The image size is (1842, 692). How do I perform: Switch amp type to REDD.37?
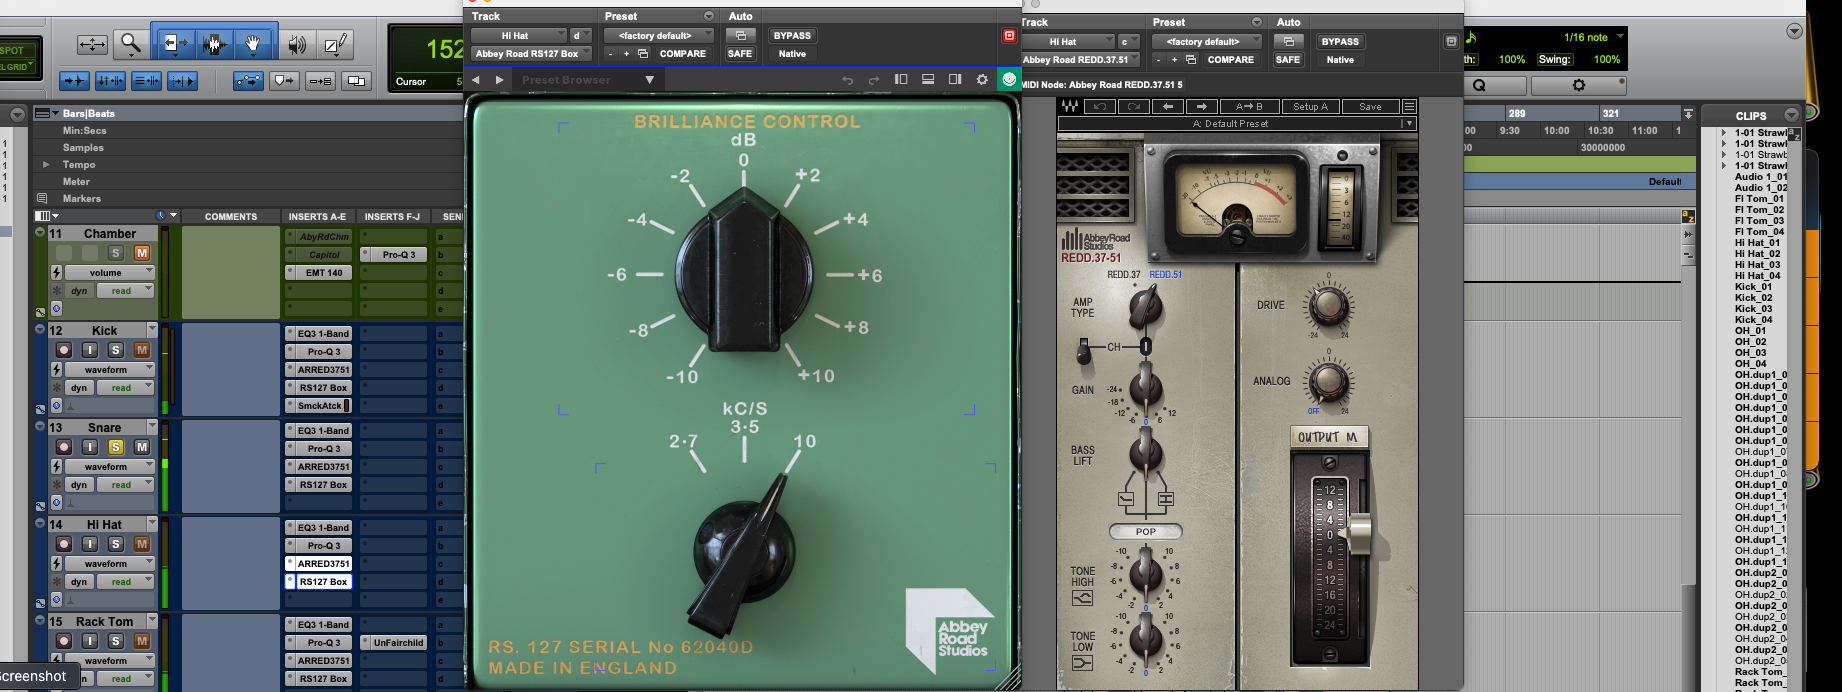tap(1123, 274)
